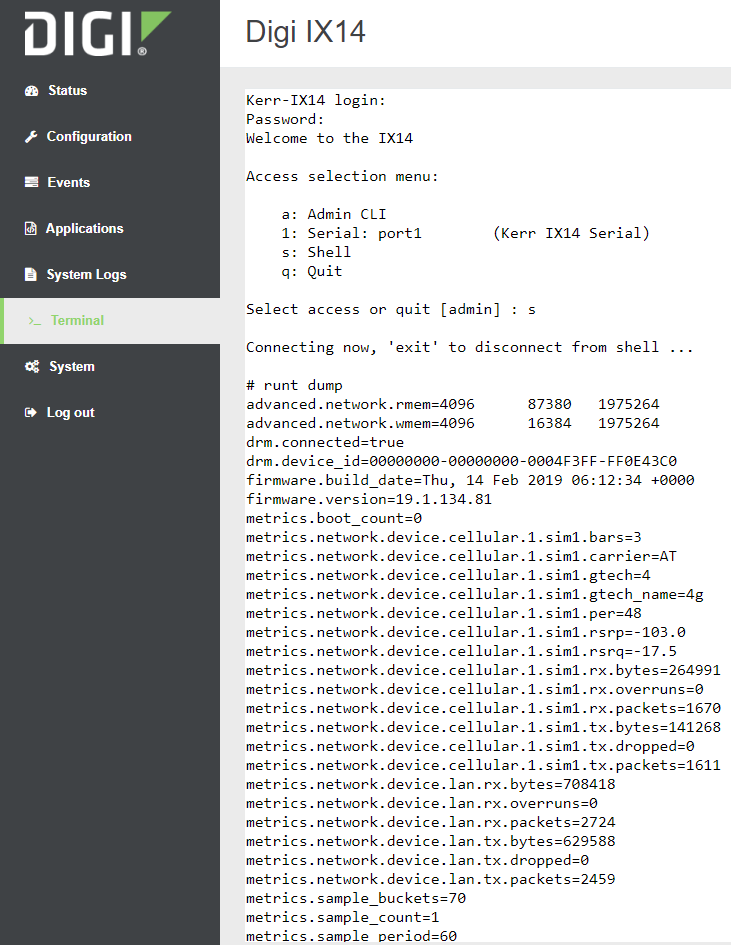Click the sim1.tx.packets=1611 line
The image size is (731, 945).
[x=483, y=765]
